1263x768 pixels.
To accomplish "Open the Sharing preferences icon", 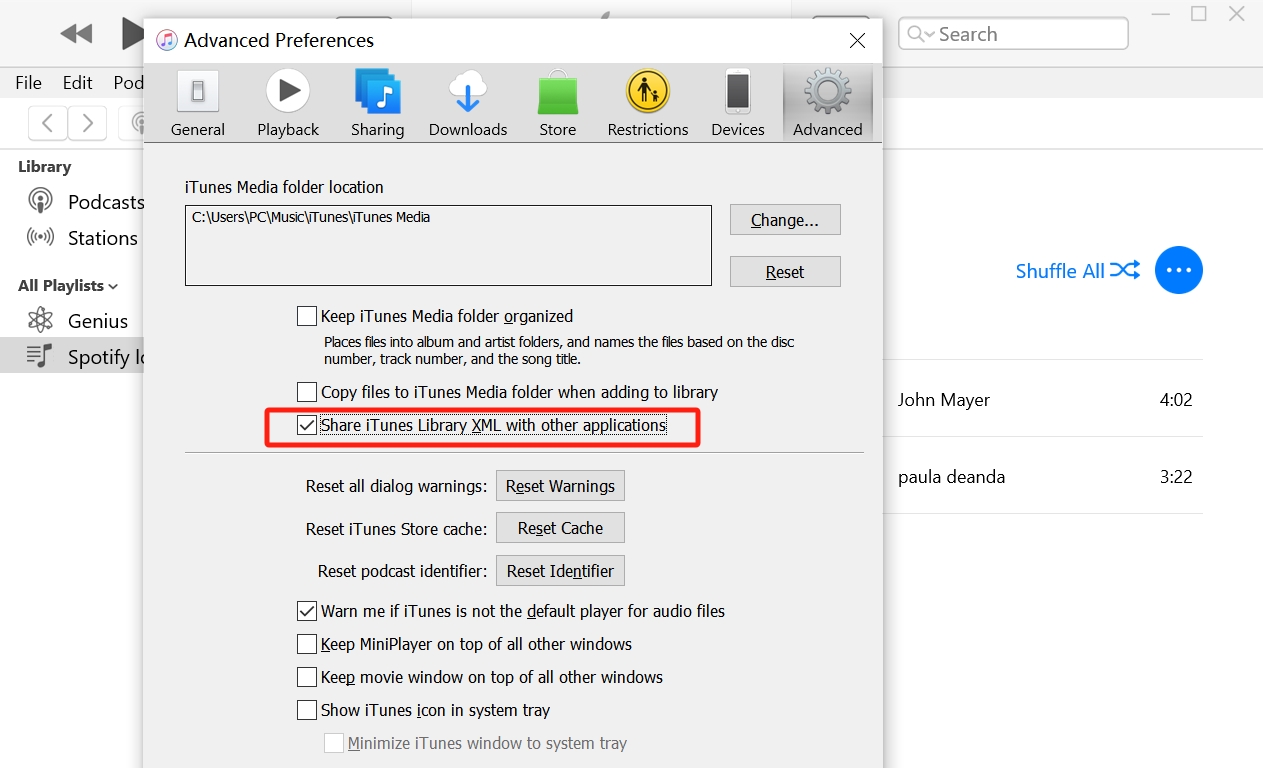I will pos(377,103).
